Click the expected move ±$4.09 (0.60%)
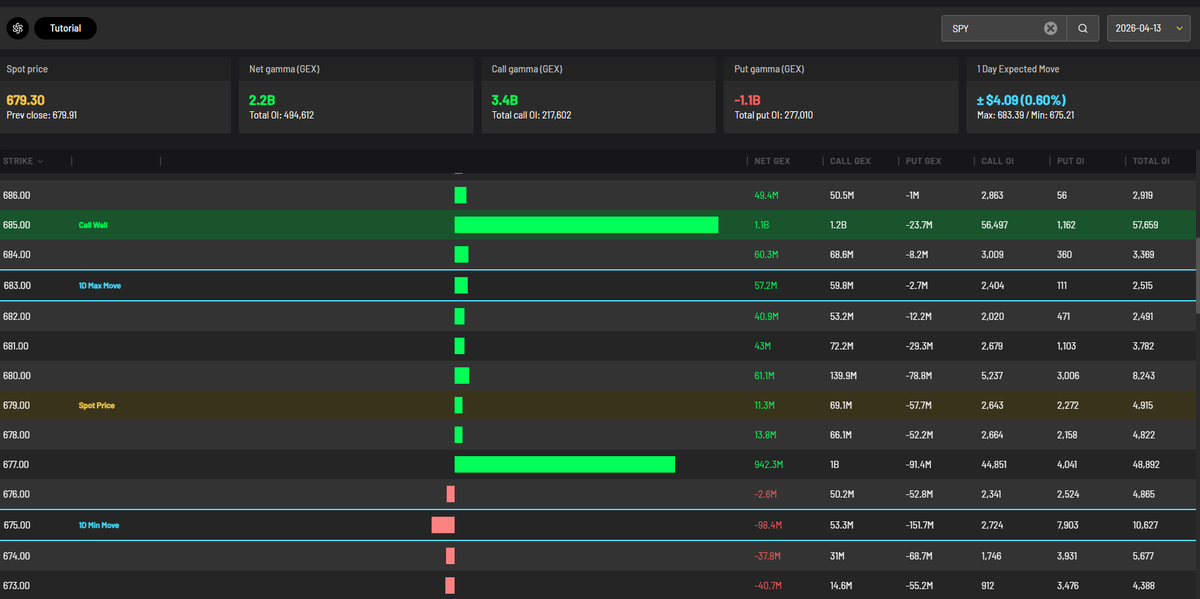 pyautogui.click(x=1021, y=100)
